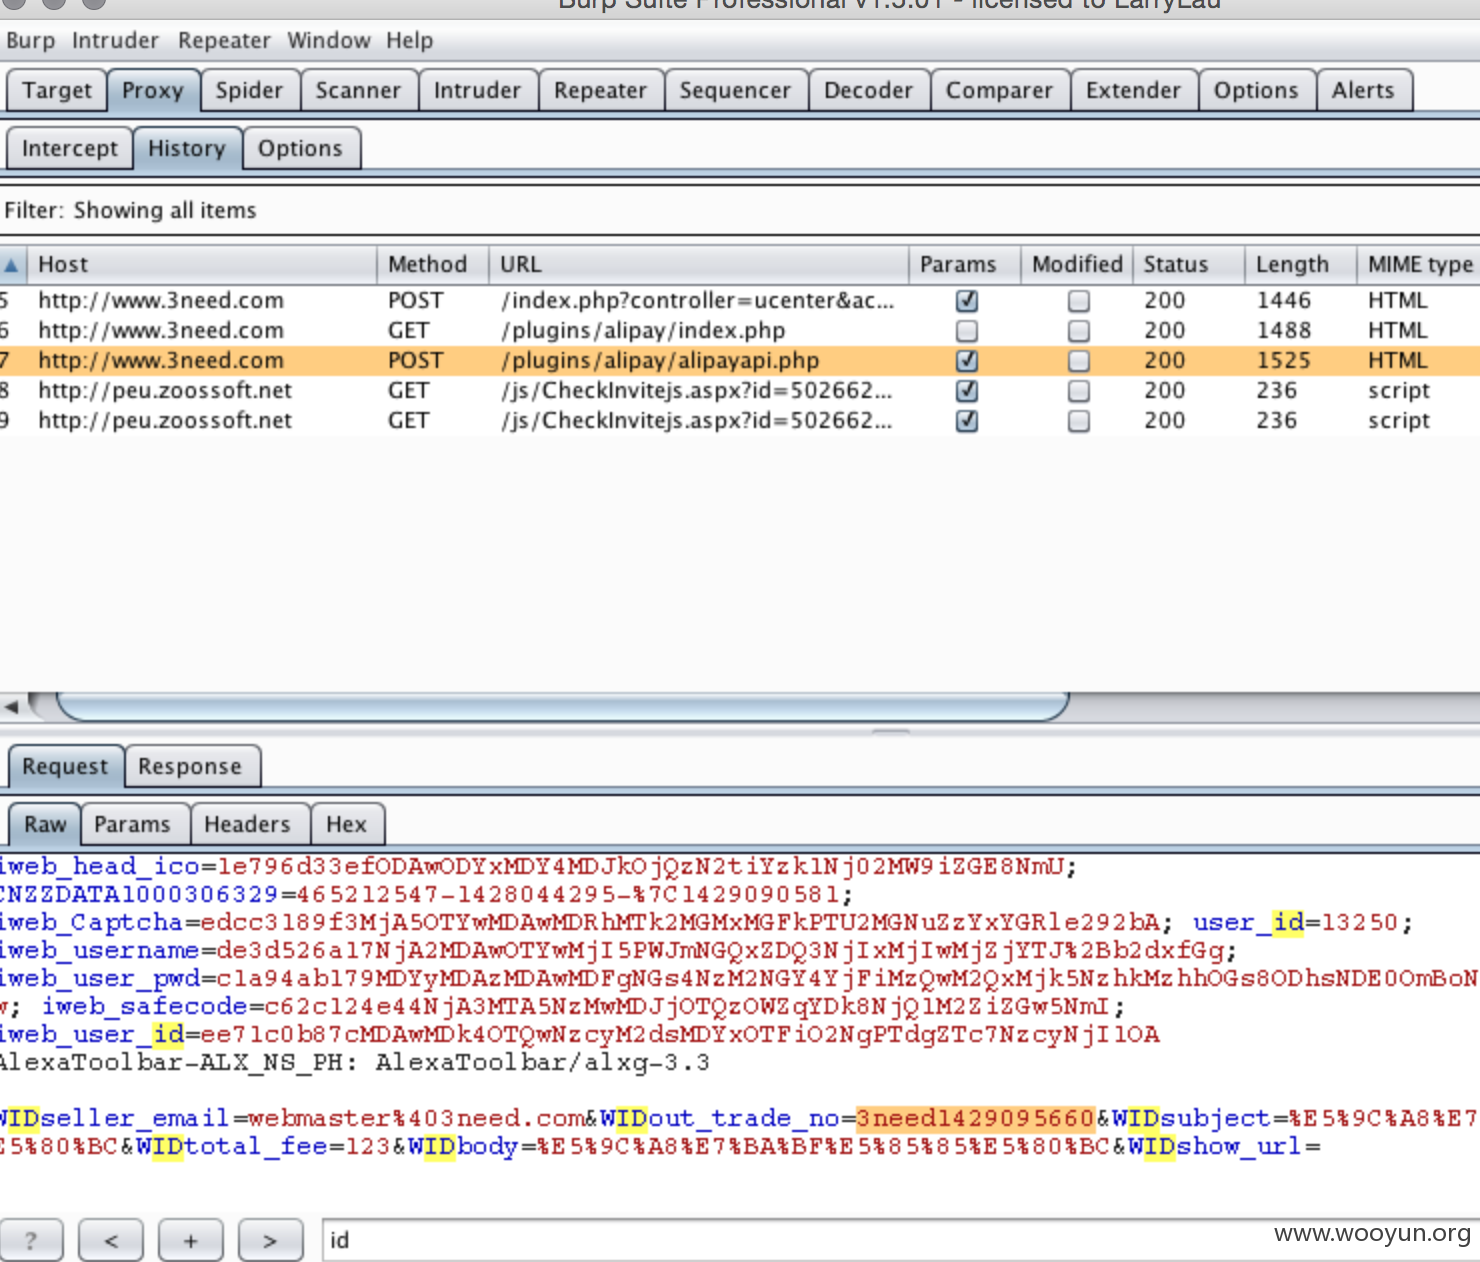Open the Alerts tab

tap(1363, 90)
